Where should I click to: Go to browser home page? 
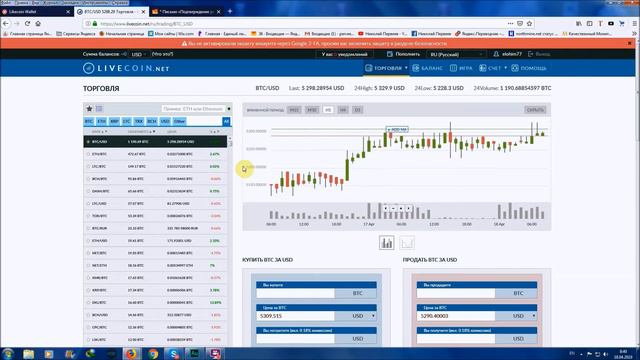[38, 24]
